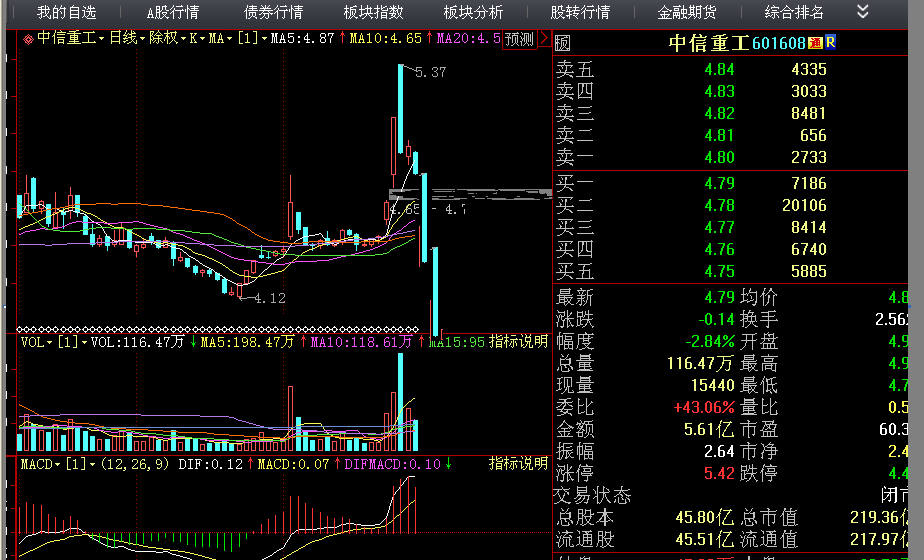Viewport: 924px width, 560px height.
Task: Click 振幅 value 2.64
Action: [x=720, y=452]
